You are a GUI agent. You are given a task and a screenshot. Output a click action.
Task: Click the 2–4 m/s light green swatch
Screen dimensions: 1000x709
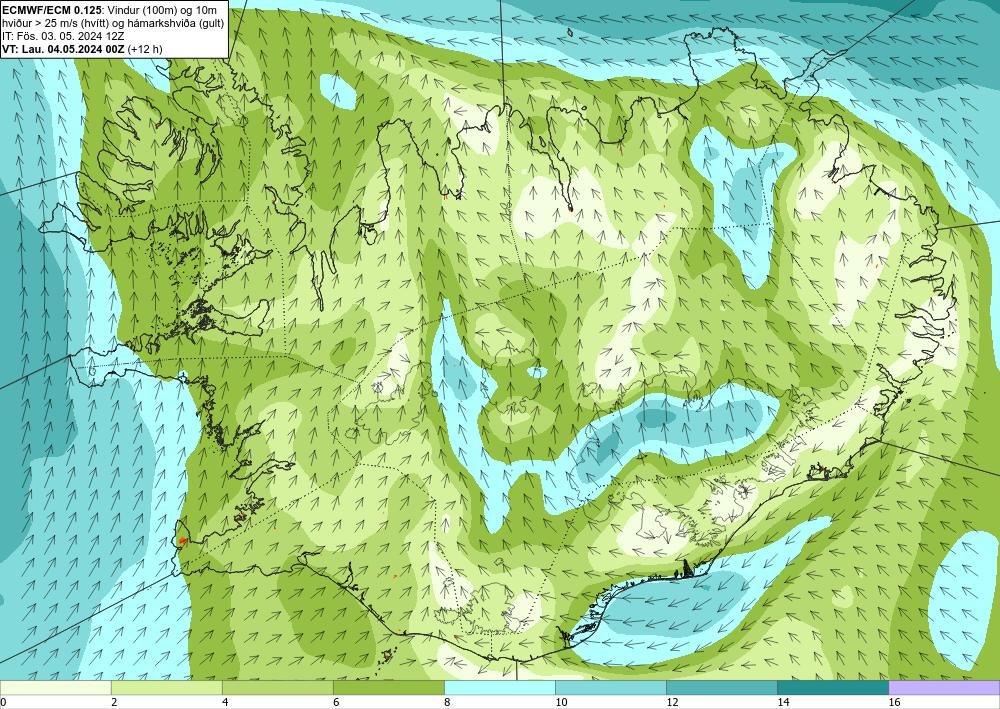coord(166,687)
